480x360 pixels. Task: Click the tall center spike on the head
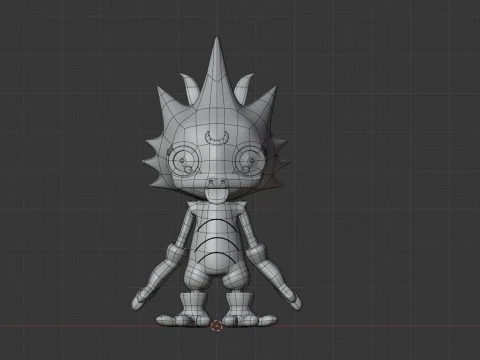coord(217,72)
